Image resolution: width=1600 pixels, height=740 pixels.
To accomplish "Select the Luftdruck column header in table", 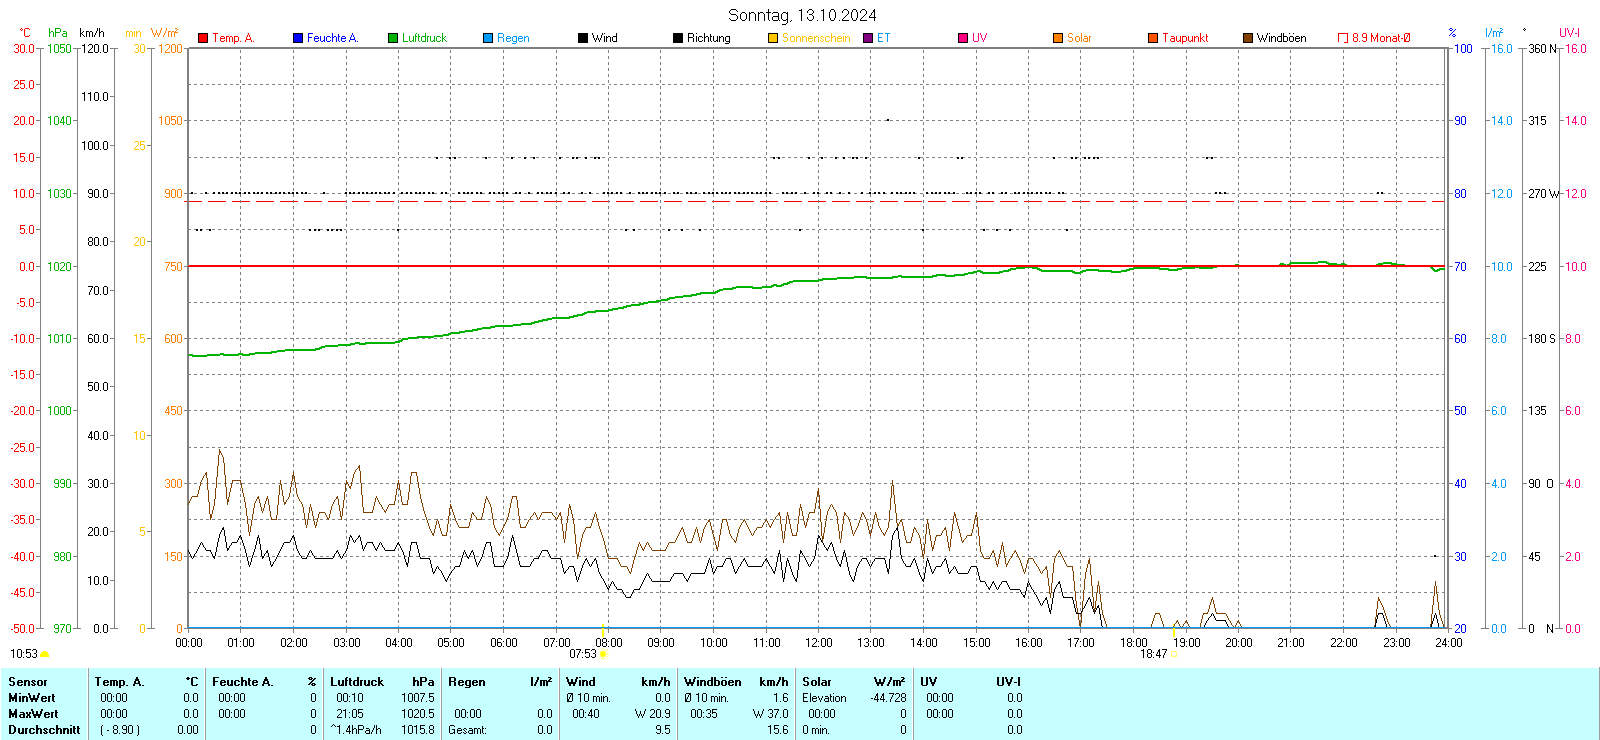I will [357, 682].
